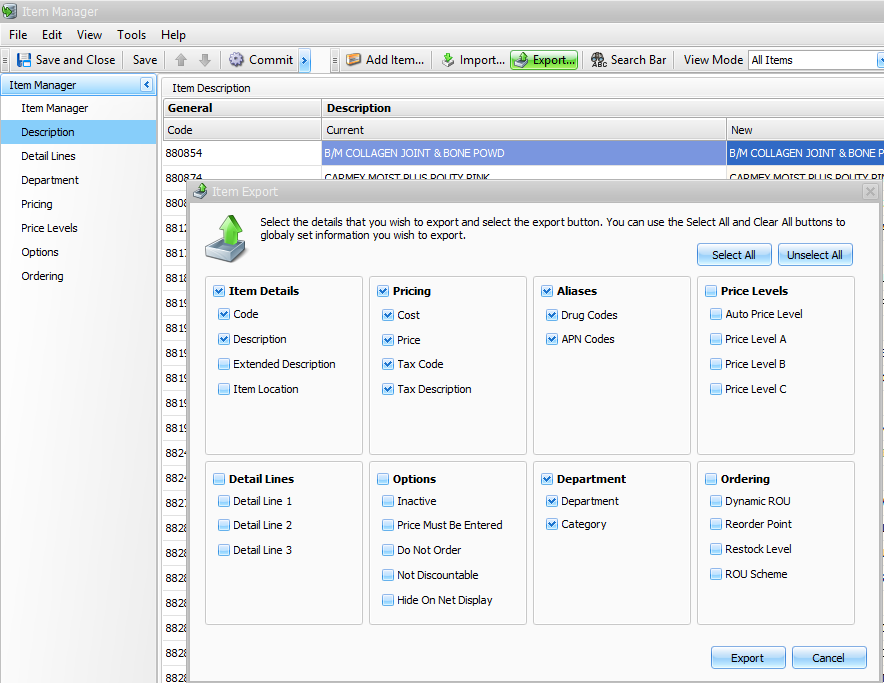The image size is (884, 683).
Task: Open the Search Bar binoculars icon
Action: click(x=599, y=60)
